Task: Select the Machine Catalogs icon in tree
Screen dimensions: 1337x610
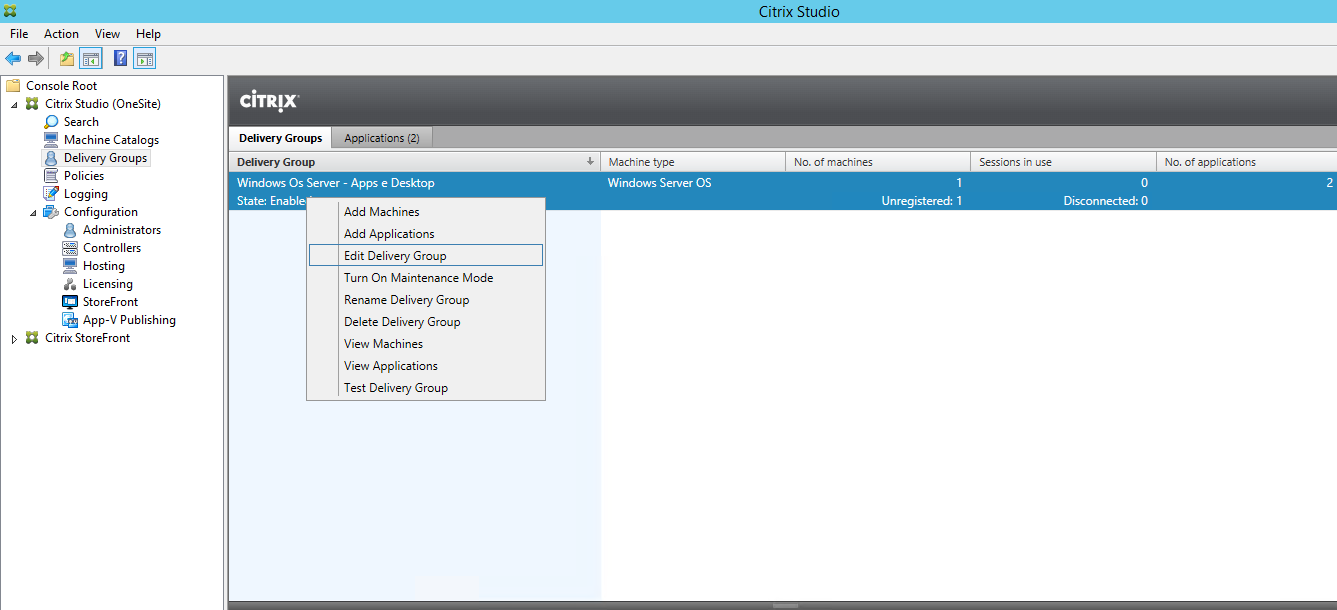Action: coord(52,140)
